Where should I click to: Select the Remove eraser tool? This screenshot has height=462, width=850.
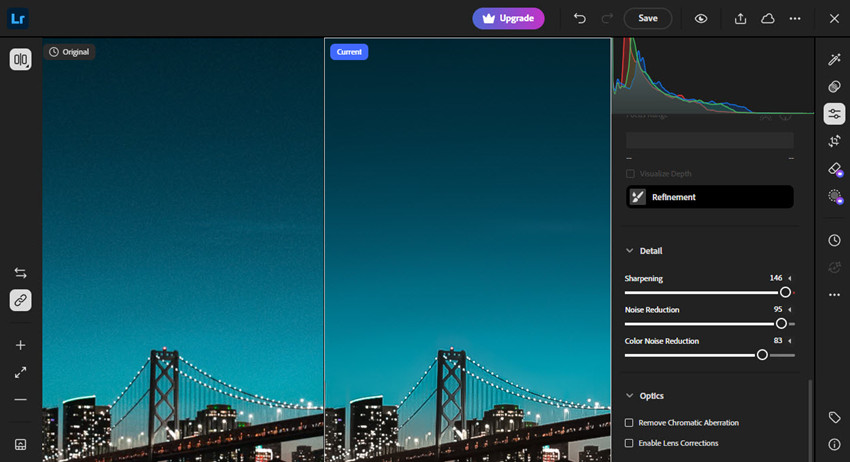click(x=835, y=169)
